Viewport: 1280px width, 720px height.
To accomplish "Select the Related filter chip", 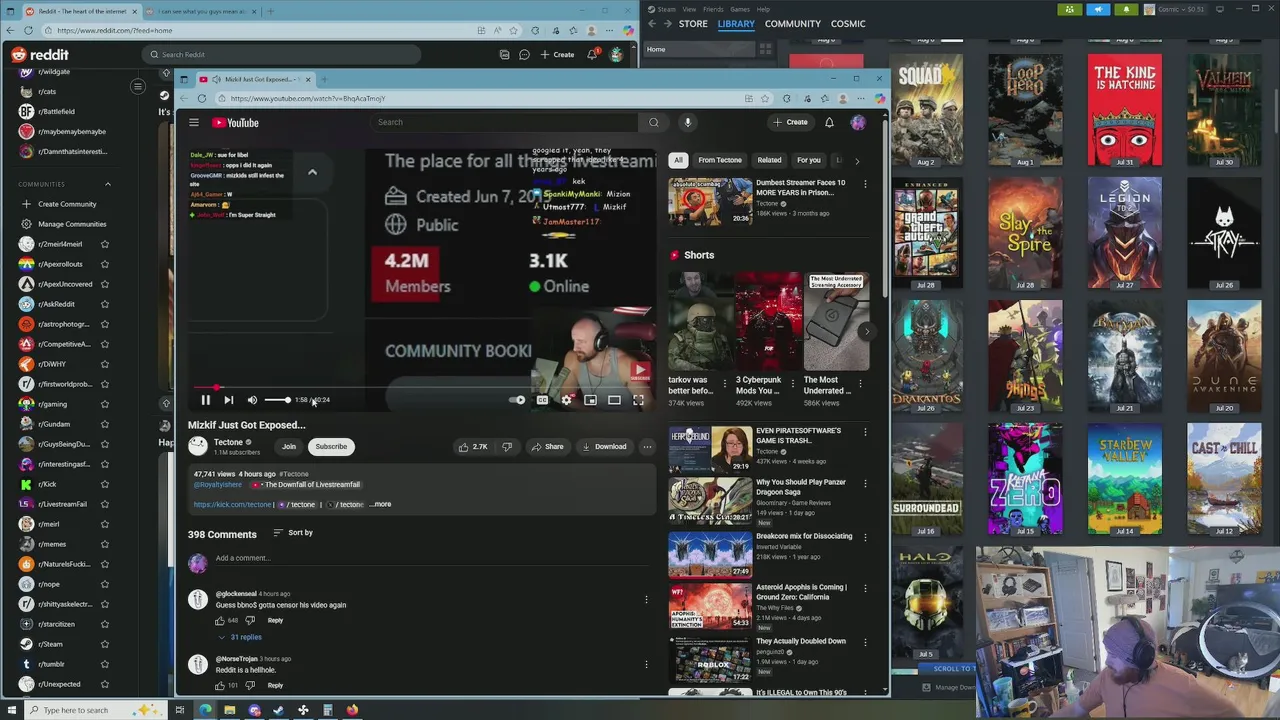I will [769, 160].
